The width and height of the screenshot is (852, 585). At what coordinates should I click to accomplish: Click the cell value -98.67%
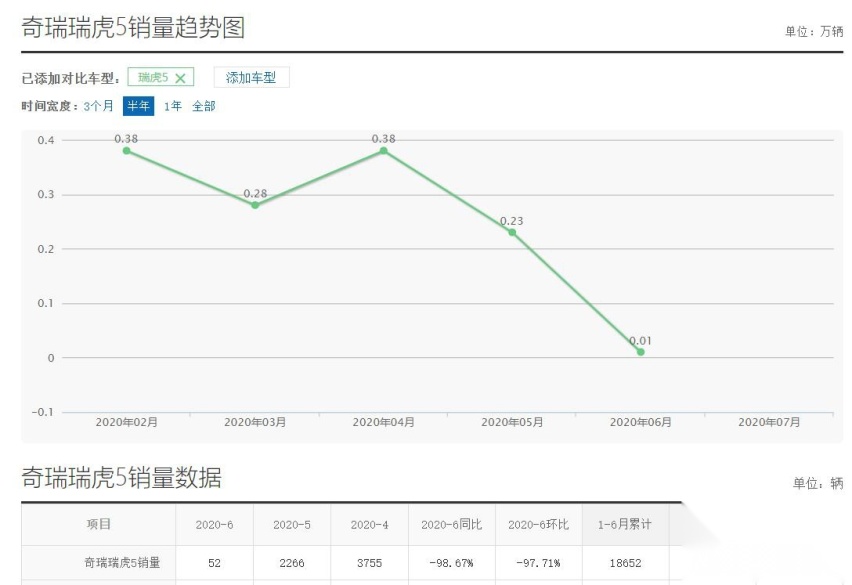click(x=451, y=563)
